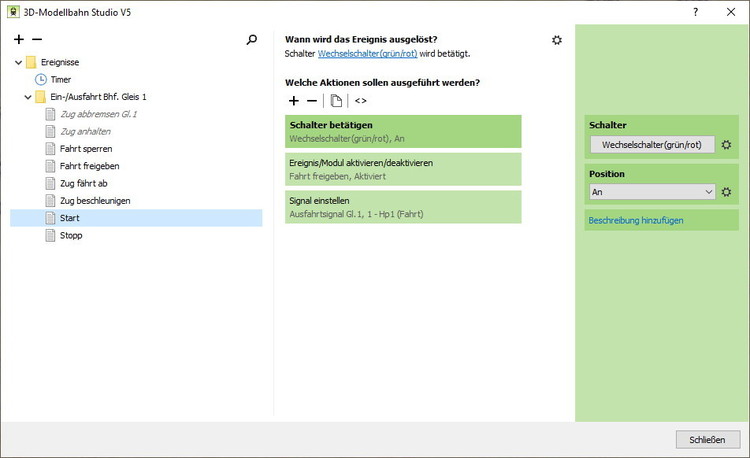The width and height of the screenshot is (750, 458).
Task: Open the event trigger settings gear
Action: pyautogui.click(x=557, y=40)
